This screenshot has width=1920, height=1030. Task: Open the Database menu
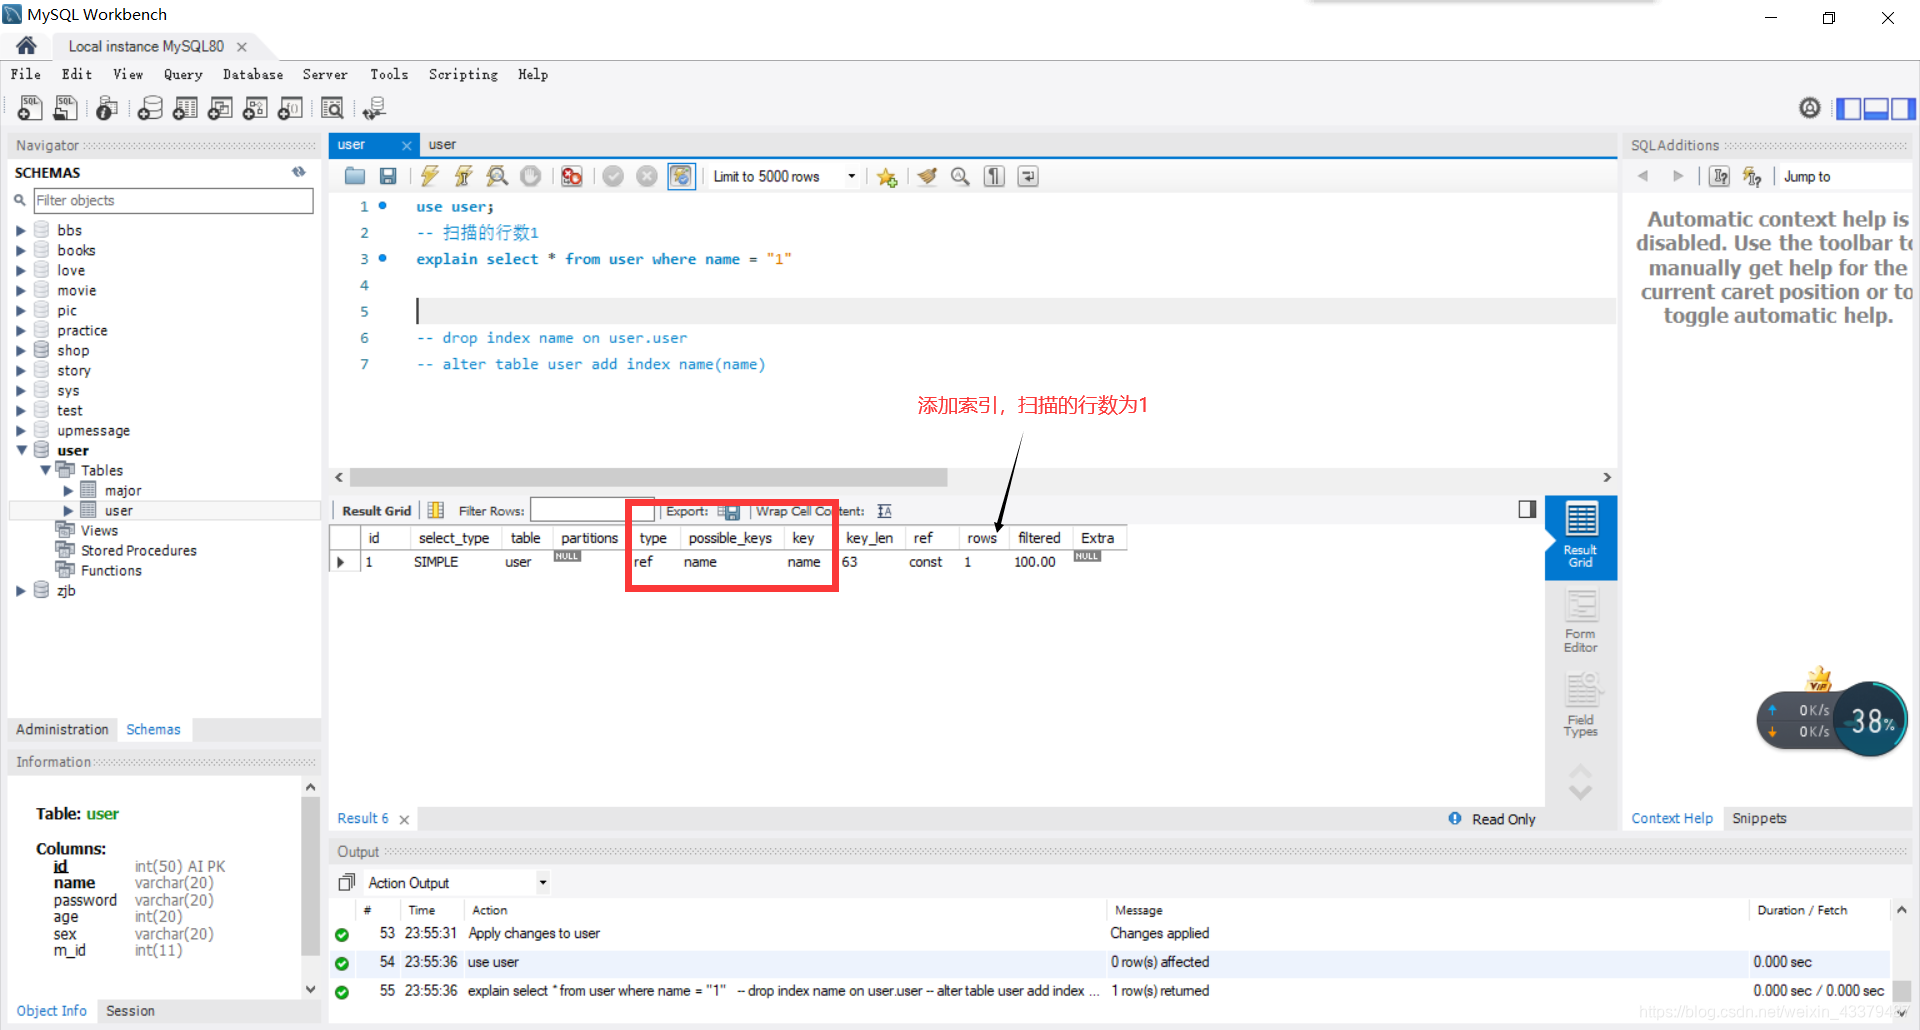pos(253,75)
